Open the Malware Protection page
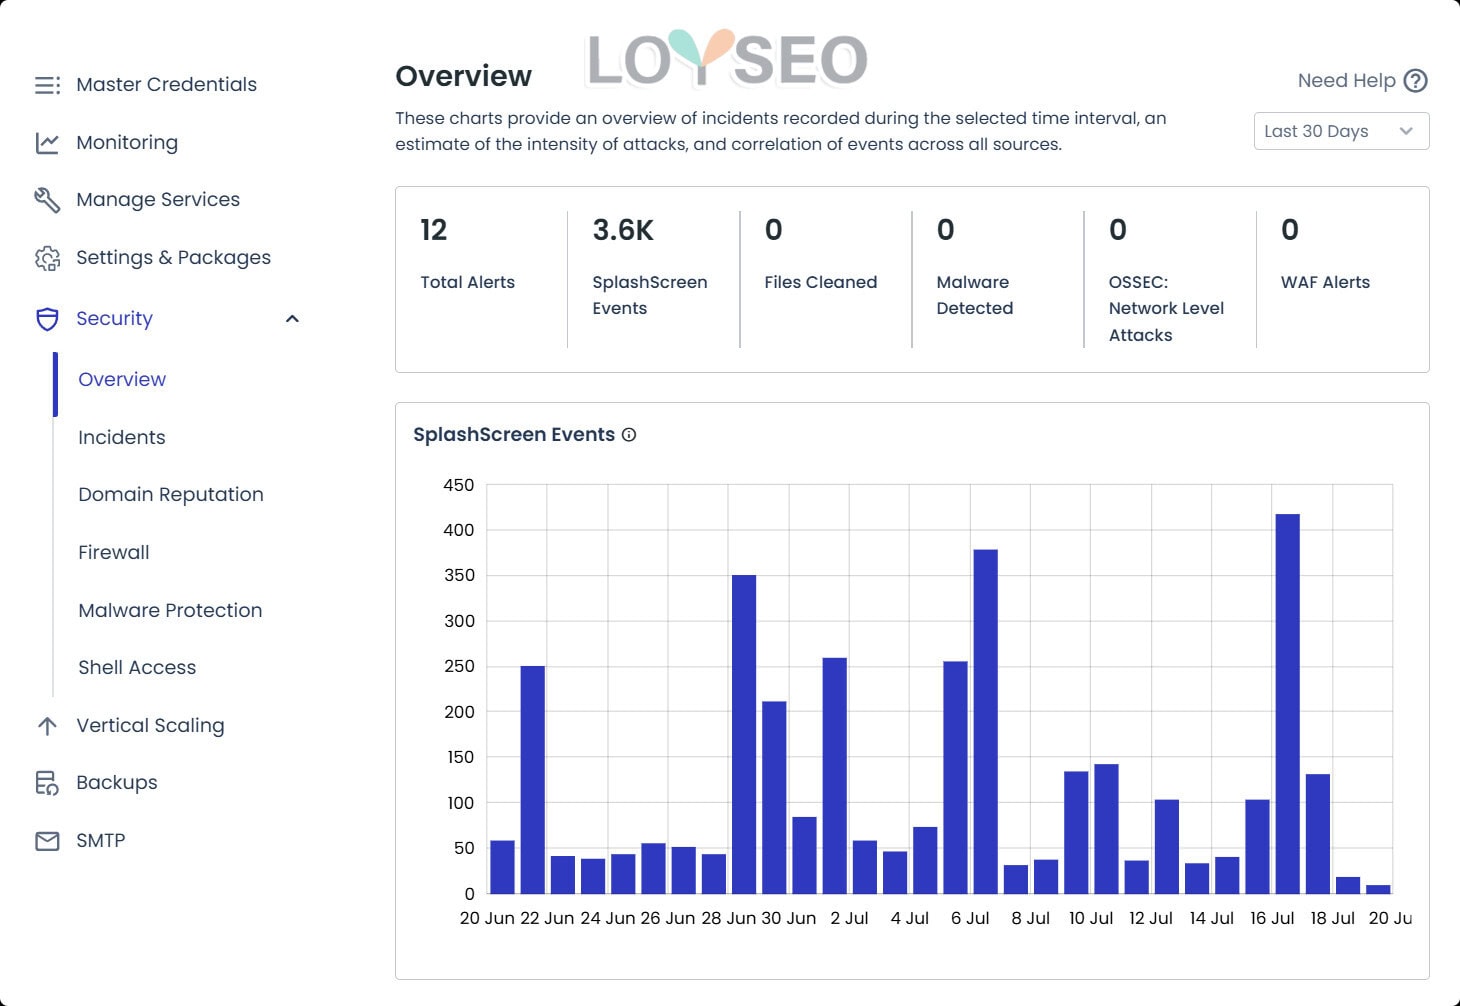The width and height of the screenshot is (1460, 1006). pyautogui.click(x=170, y=610)
